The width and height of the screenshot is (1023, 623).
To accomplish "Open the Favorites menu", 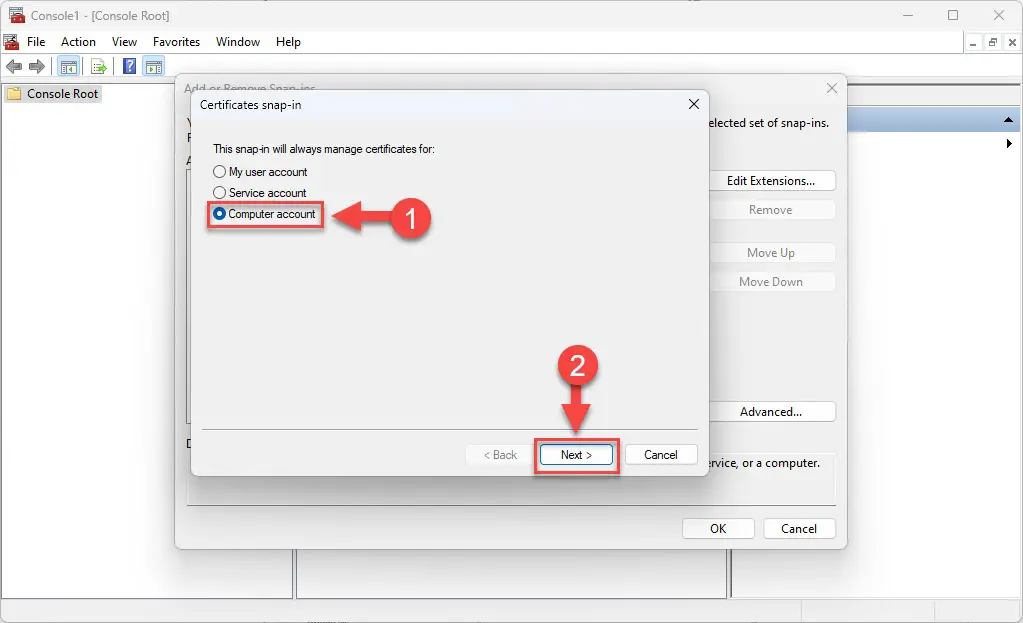I will [176, 42].
